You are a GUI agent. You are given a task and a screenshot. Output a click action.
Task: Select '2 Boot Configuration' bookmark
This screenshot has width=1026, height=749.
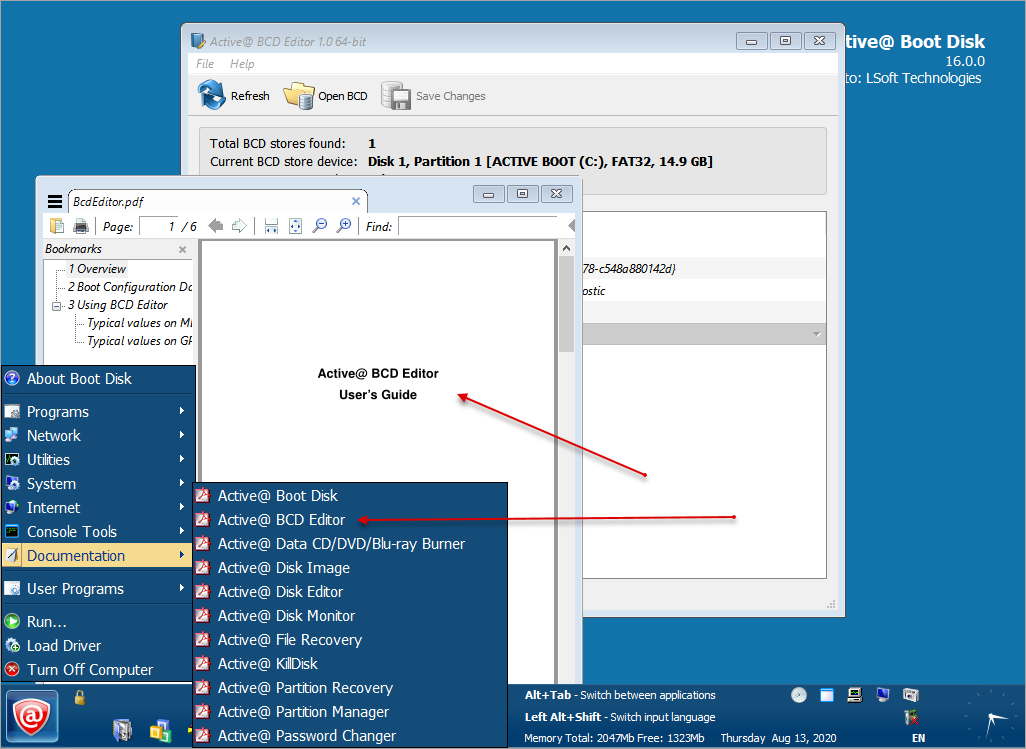(130, 287)
